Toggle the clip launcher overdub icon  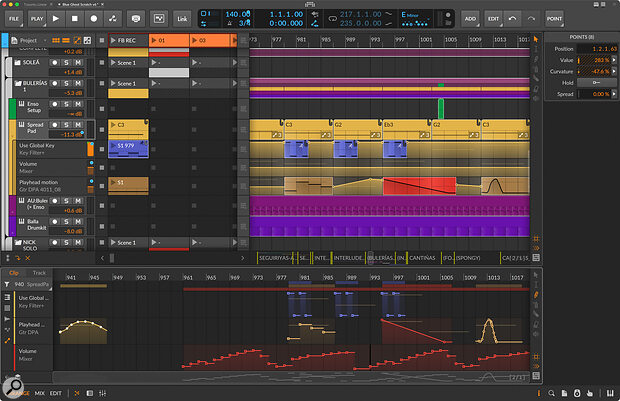click(x=136, y=19)
